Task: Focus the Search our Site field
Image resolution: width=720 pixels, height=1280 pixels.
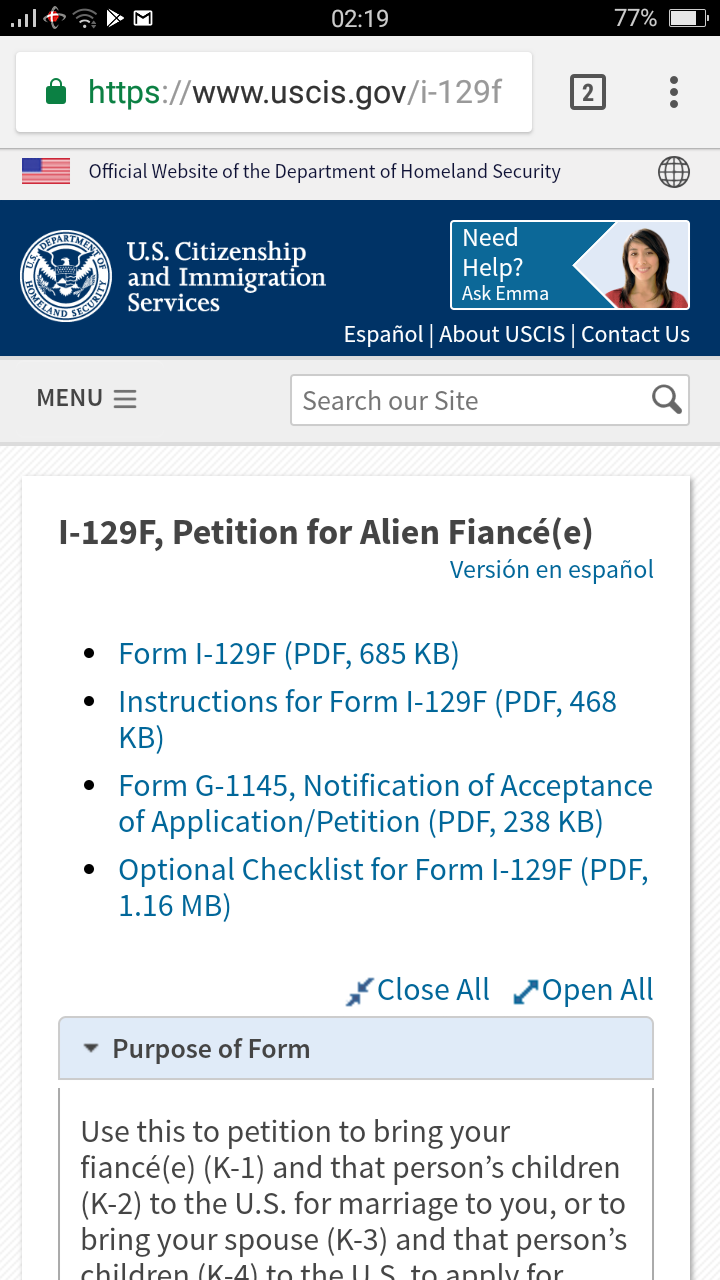Action: coord(470,400)
